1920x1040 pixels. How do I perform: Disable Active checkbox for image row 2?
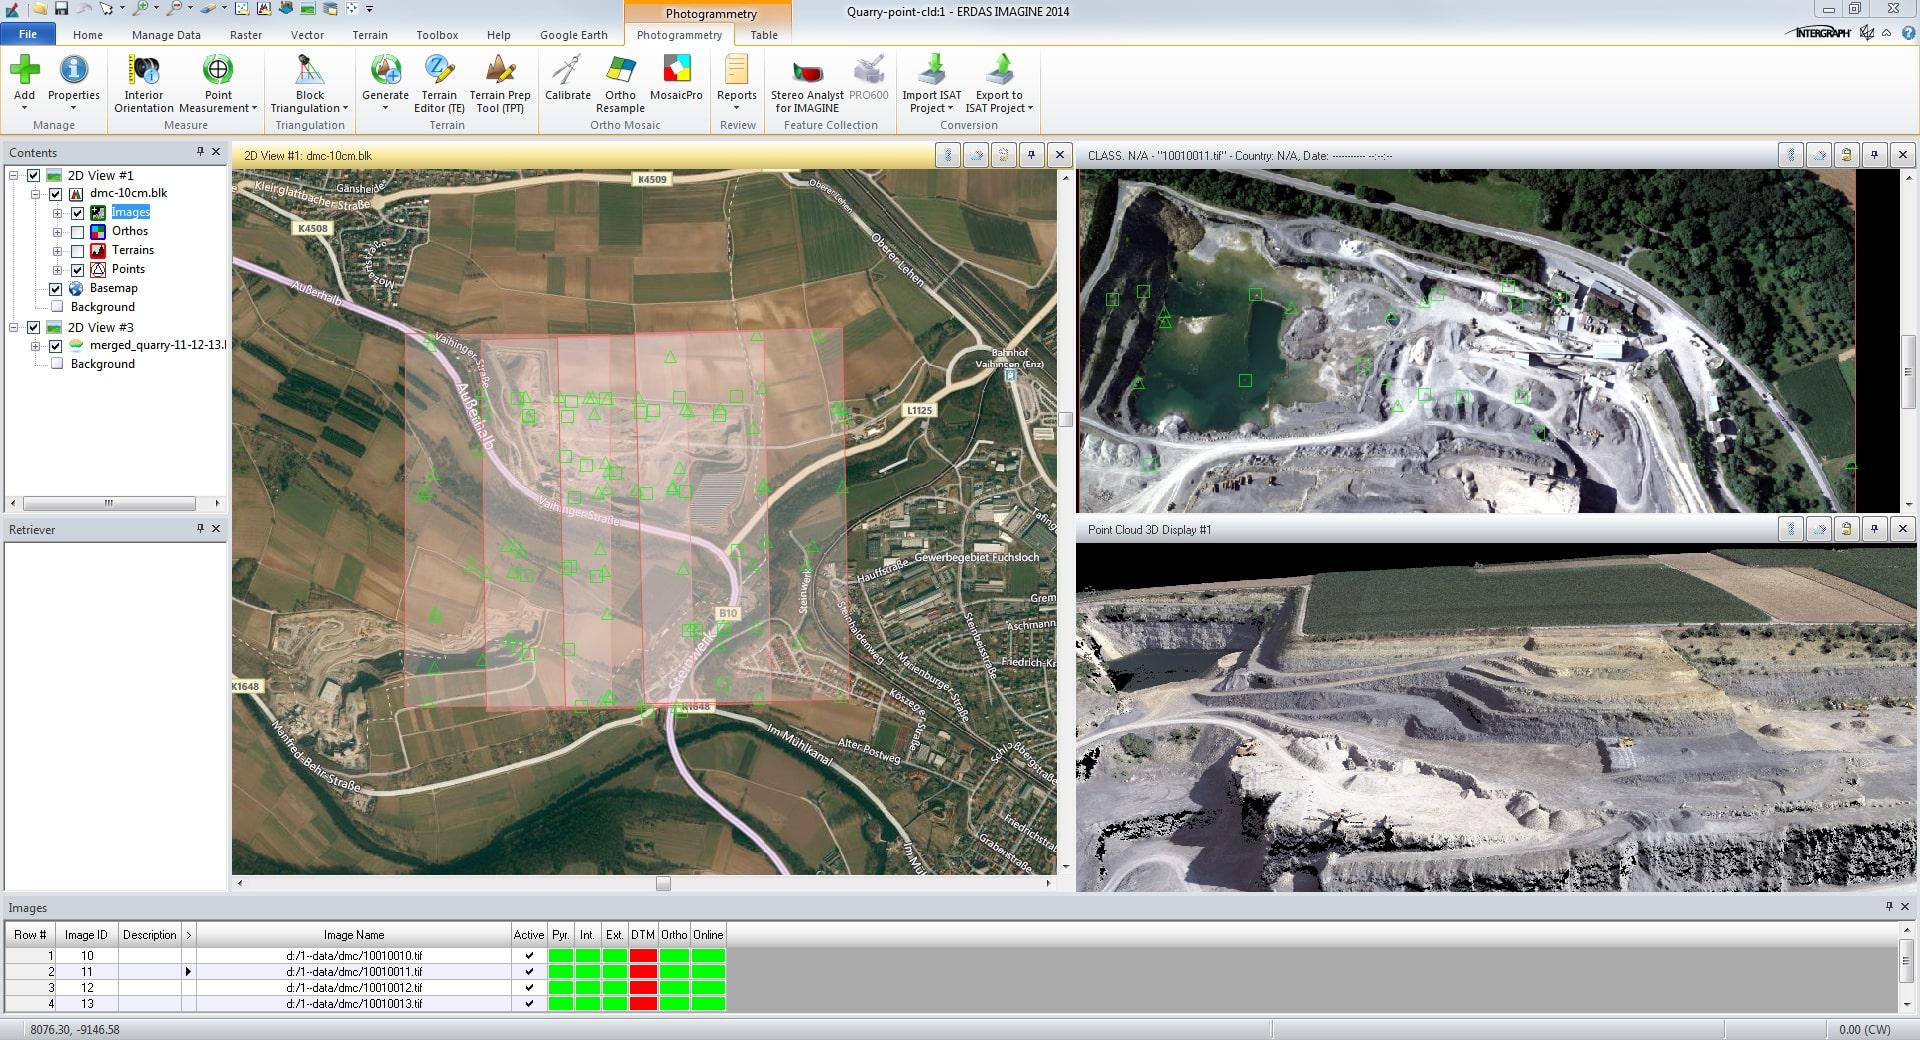coord(528,971)
